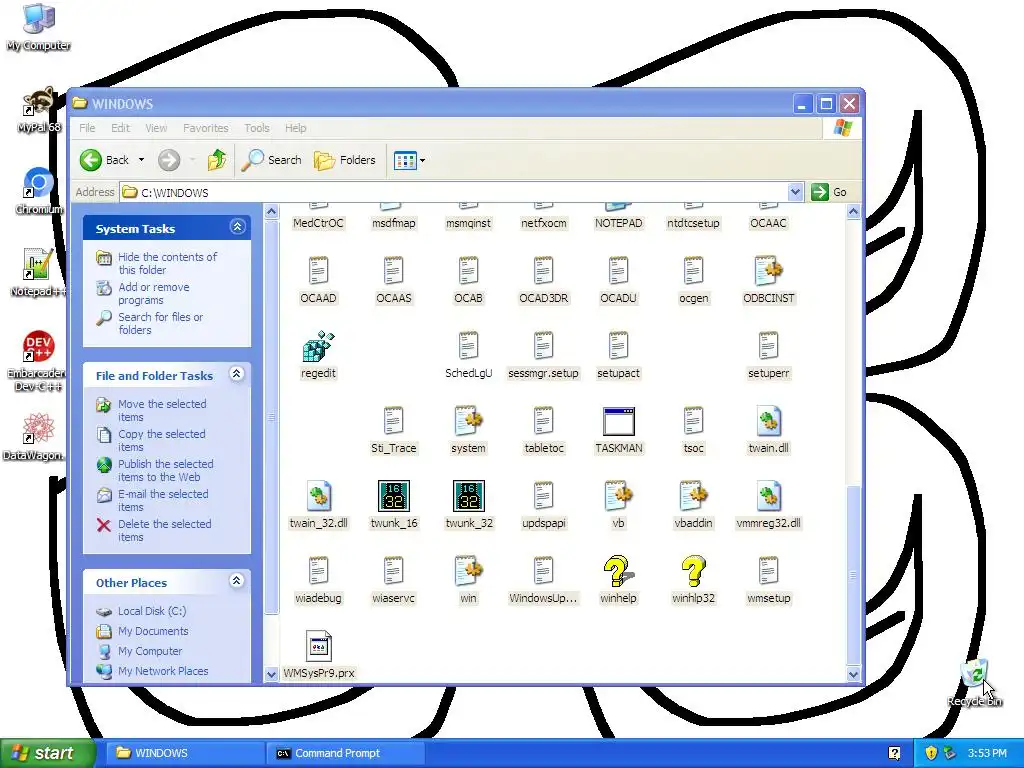
Task: Click Publish the selected items to the Web
Action: click(165, 470)
